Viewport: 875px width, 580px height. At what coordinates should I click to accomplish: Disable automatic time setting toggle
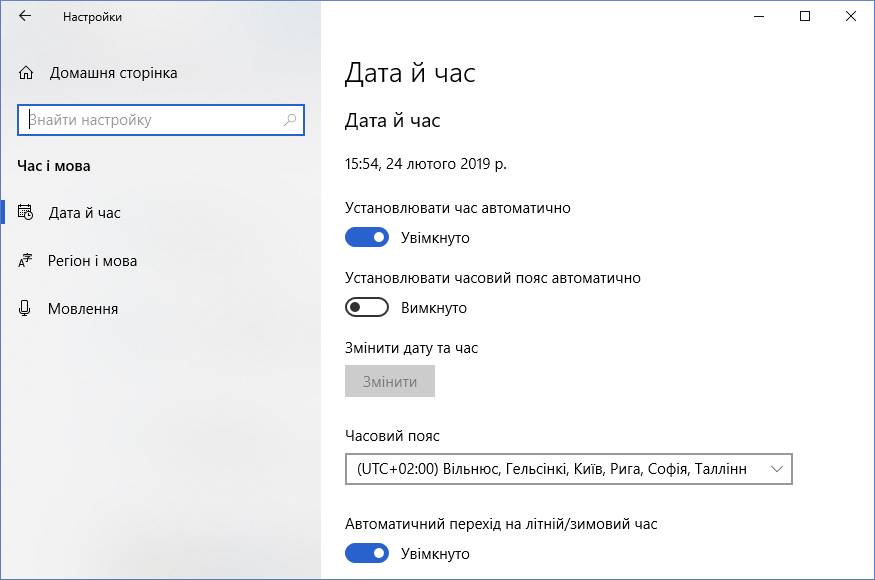point(367,237)
